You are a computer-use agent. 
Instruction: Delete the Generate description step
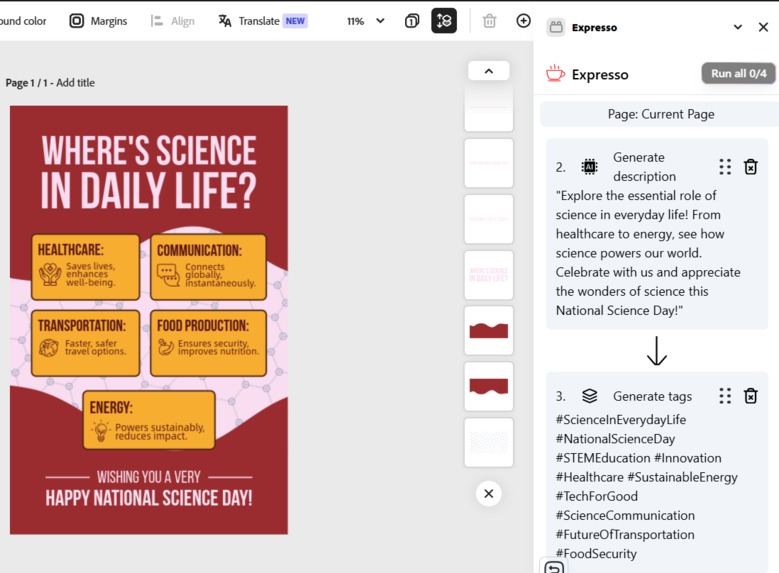click(x=750, y=167)
